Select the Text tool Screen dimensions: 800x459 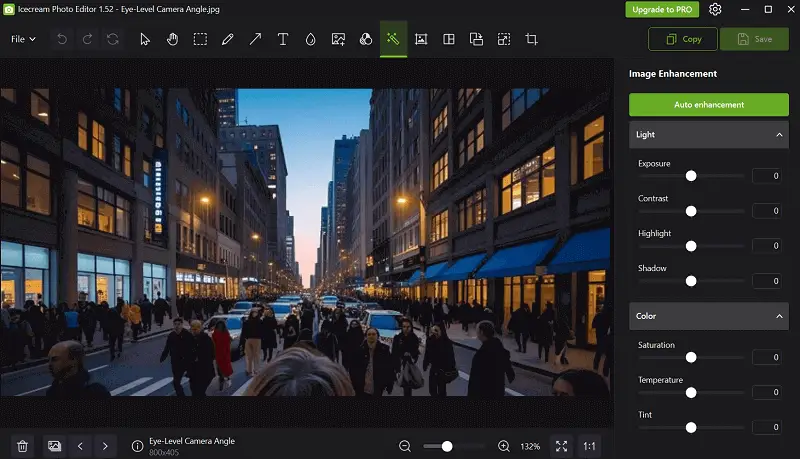tap(283, 39)
